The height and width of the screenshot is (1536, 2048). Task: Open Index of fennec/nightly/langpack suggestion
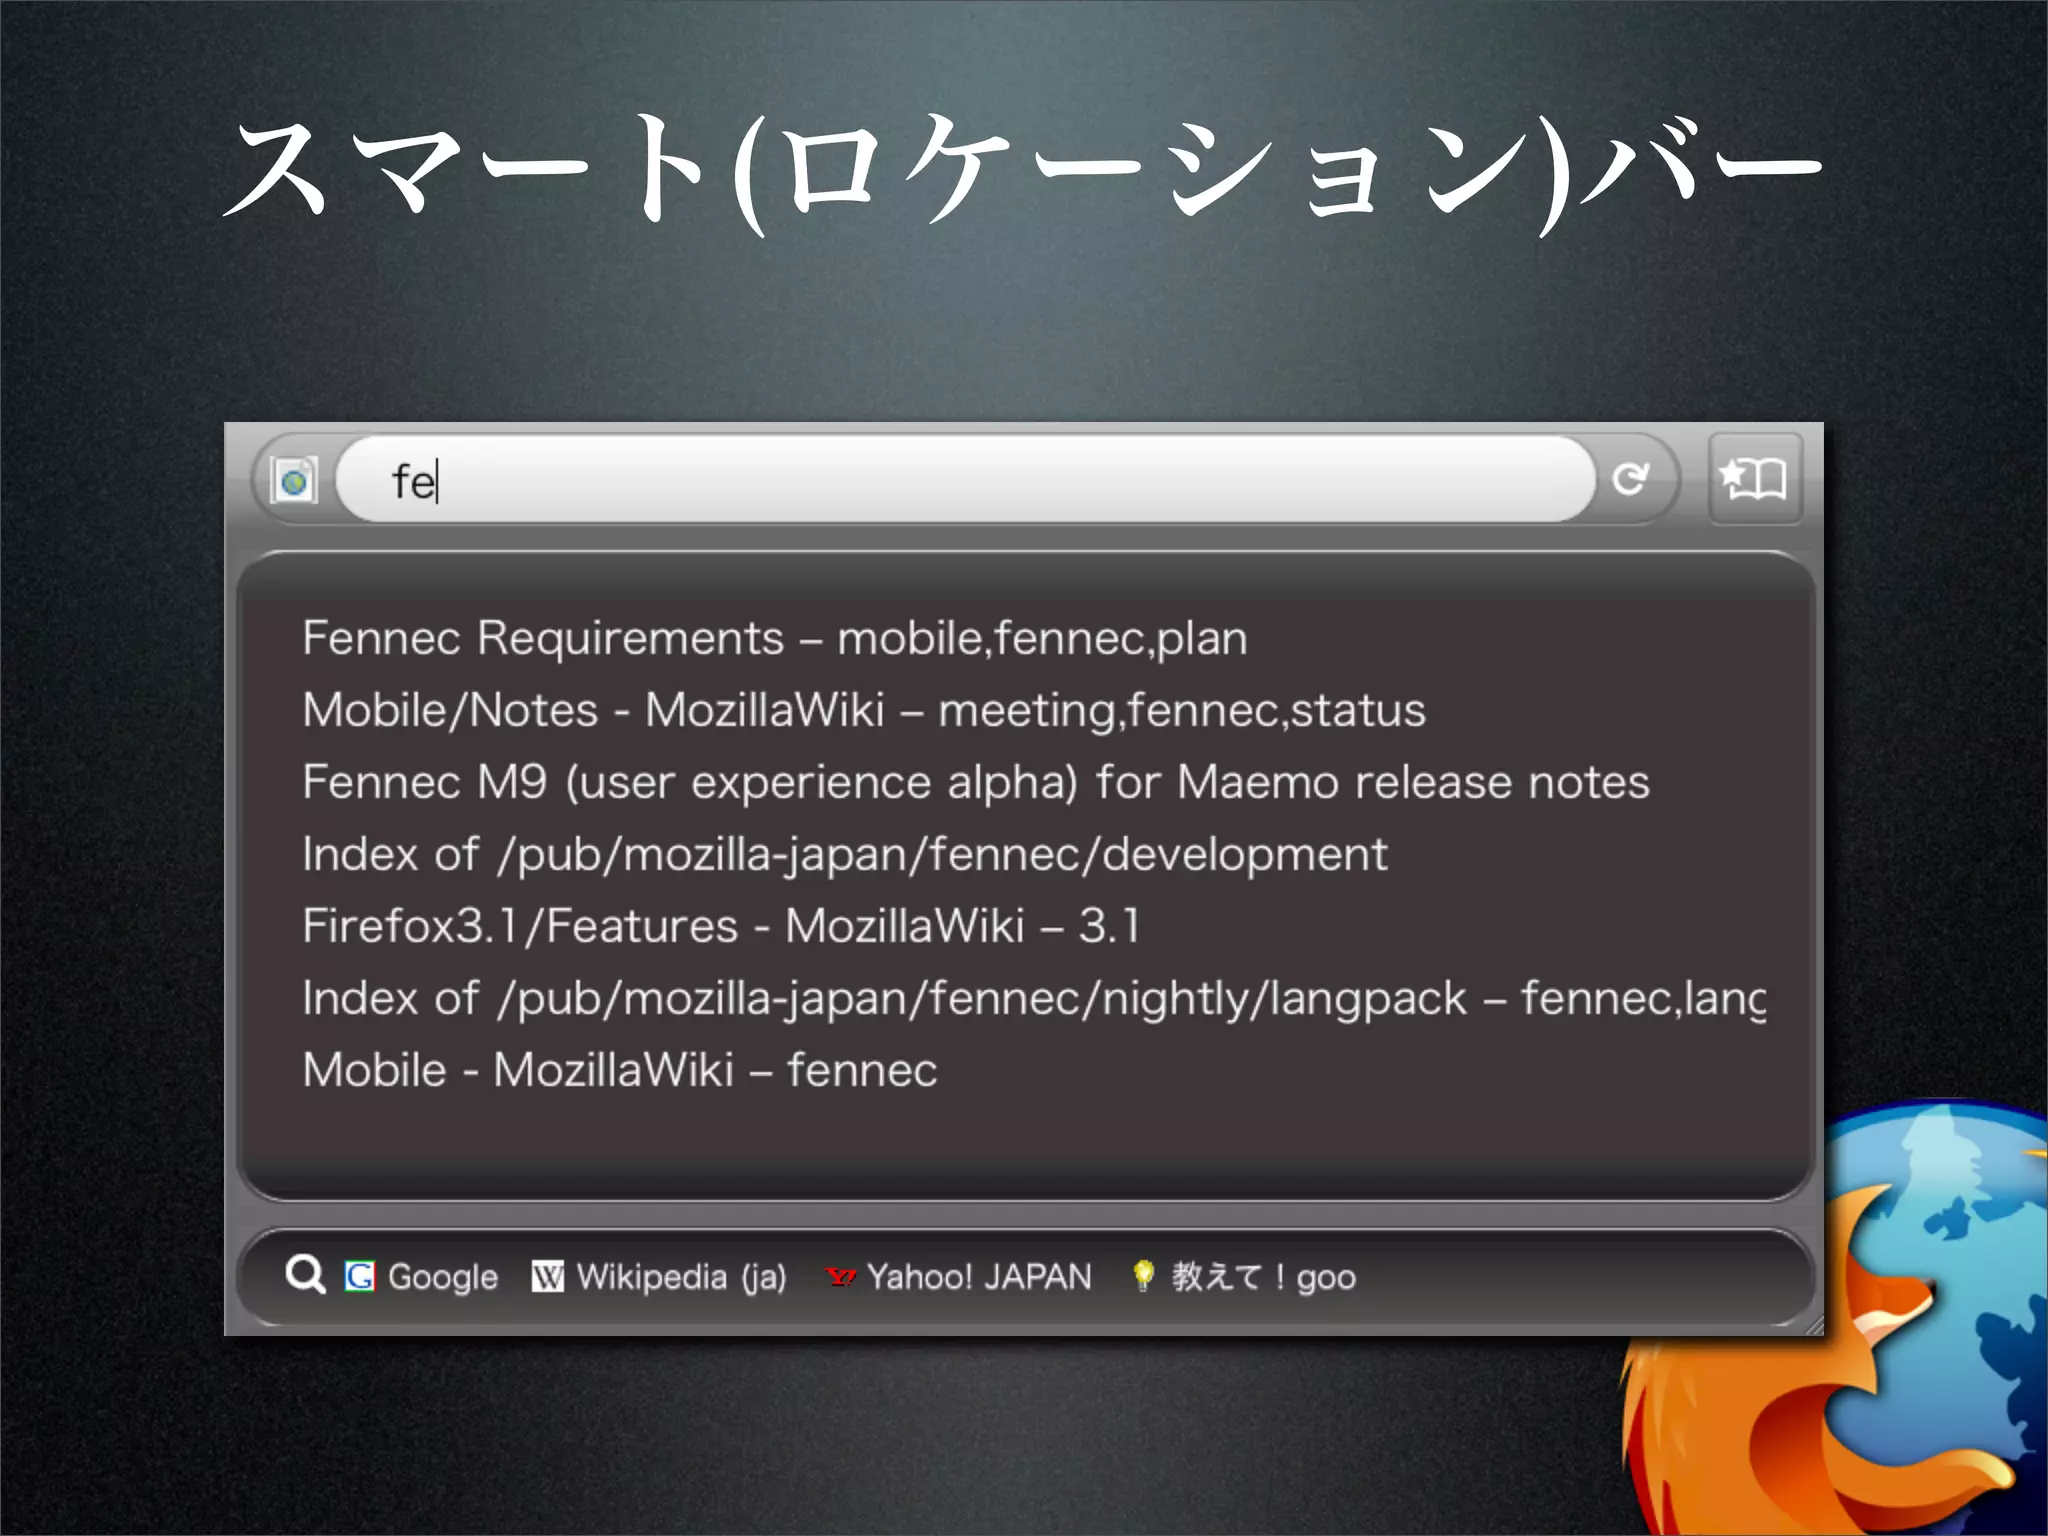pyautogui.click(x=1033, y=998)
